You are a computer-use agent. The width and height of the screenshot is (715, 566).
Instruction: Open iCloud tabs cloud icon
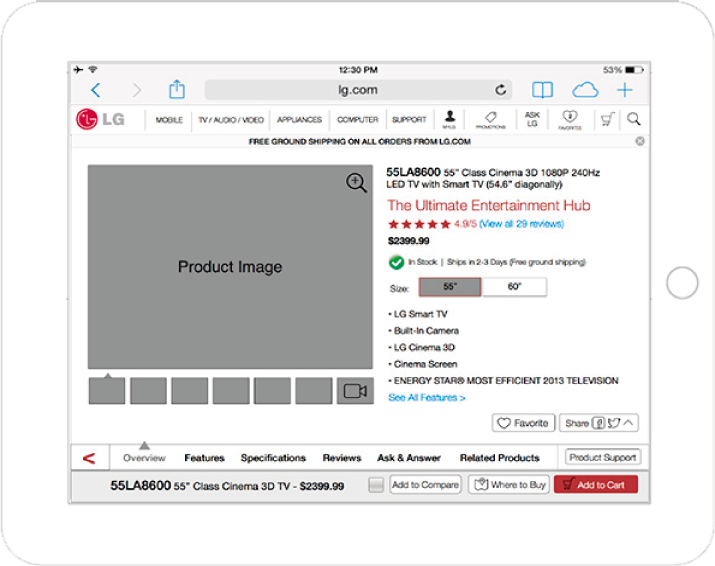pyautogui.click(x=585, y=90)
